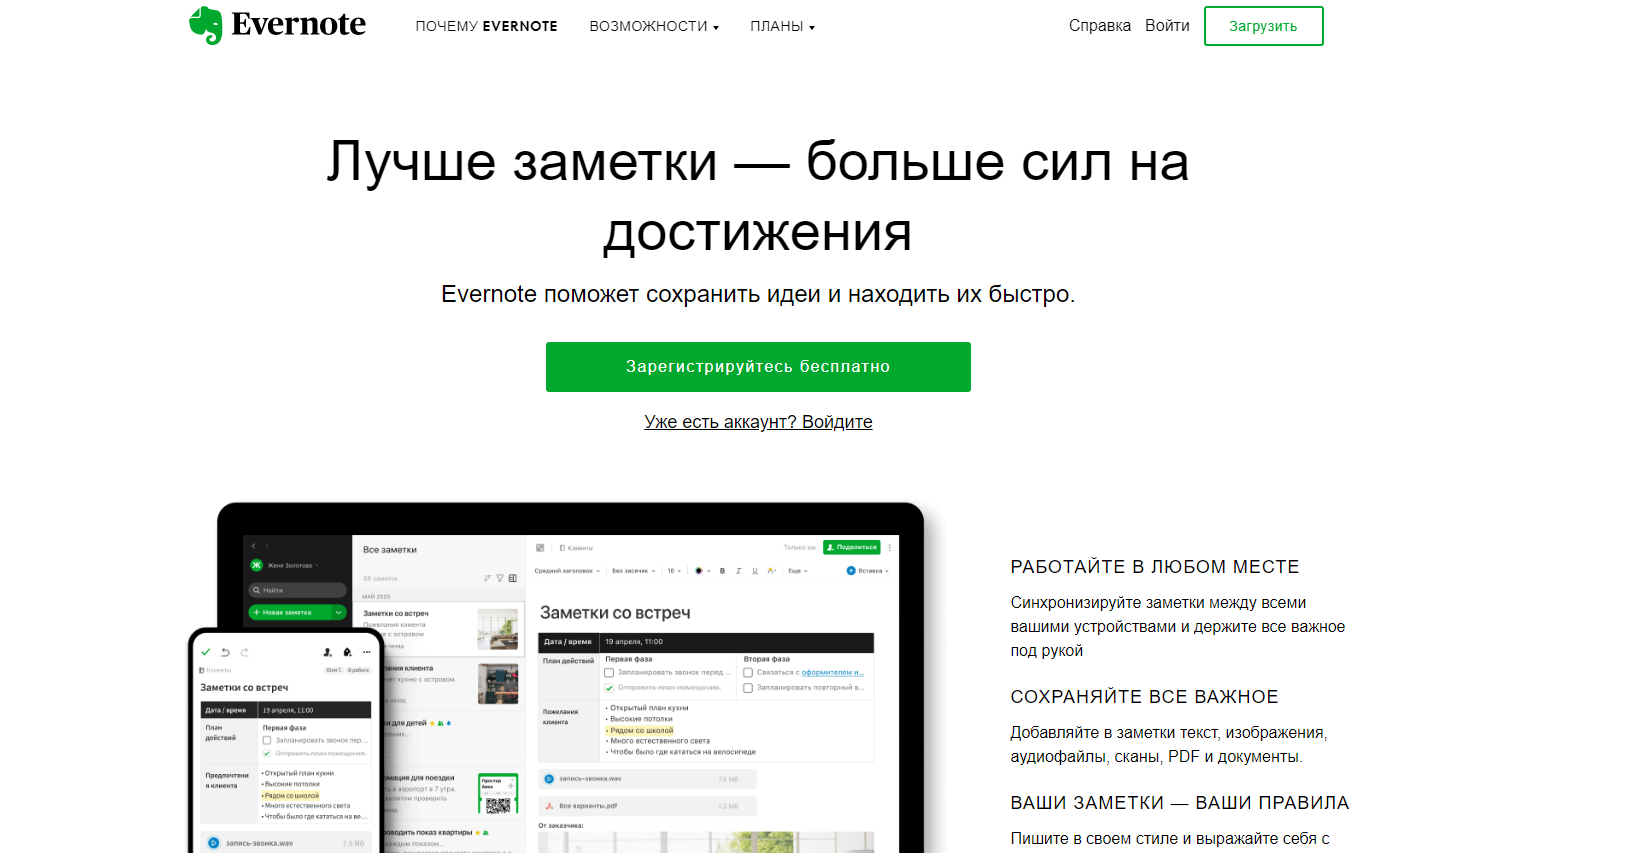1627x853 pixels.
Task: Click the back arrow in laptop sidebar
Action: (254, 546)
